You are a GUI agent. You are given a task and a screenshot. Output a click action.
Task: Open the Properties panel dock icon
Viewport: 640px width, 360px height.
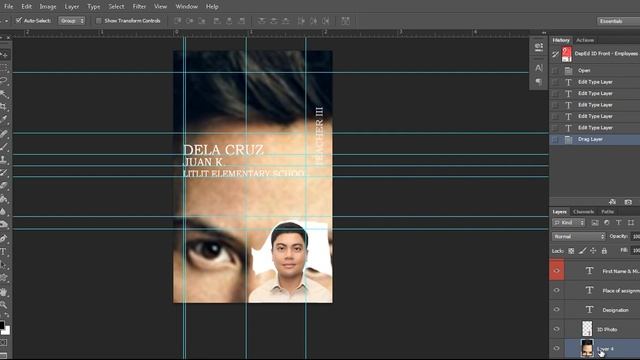point(539,47)
